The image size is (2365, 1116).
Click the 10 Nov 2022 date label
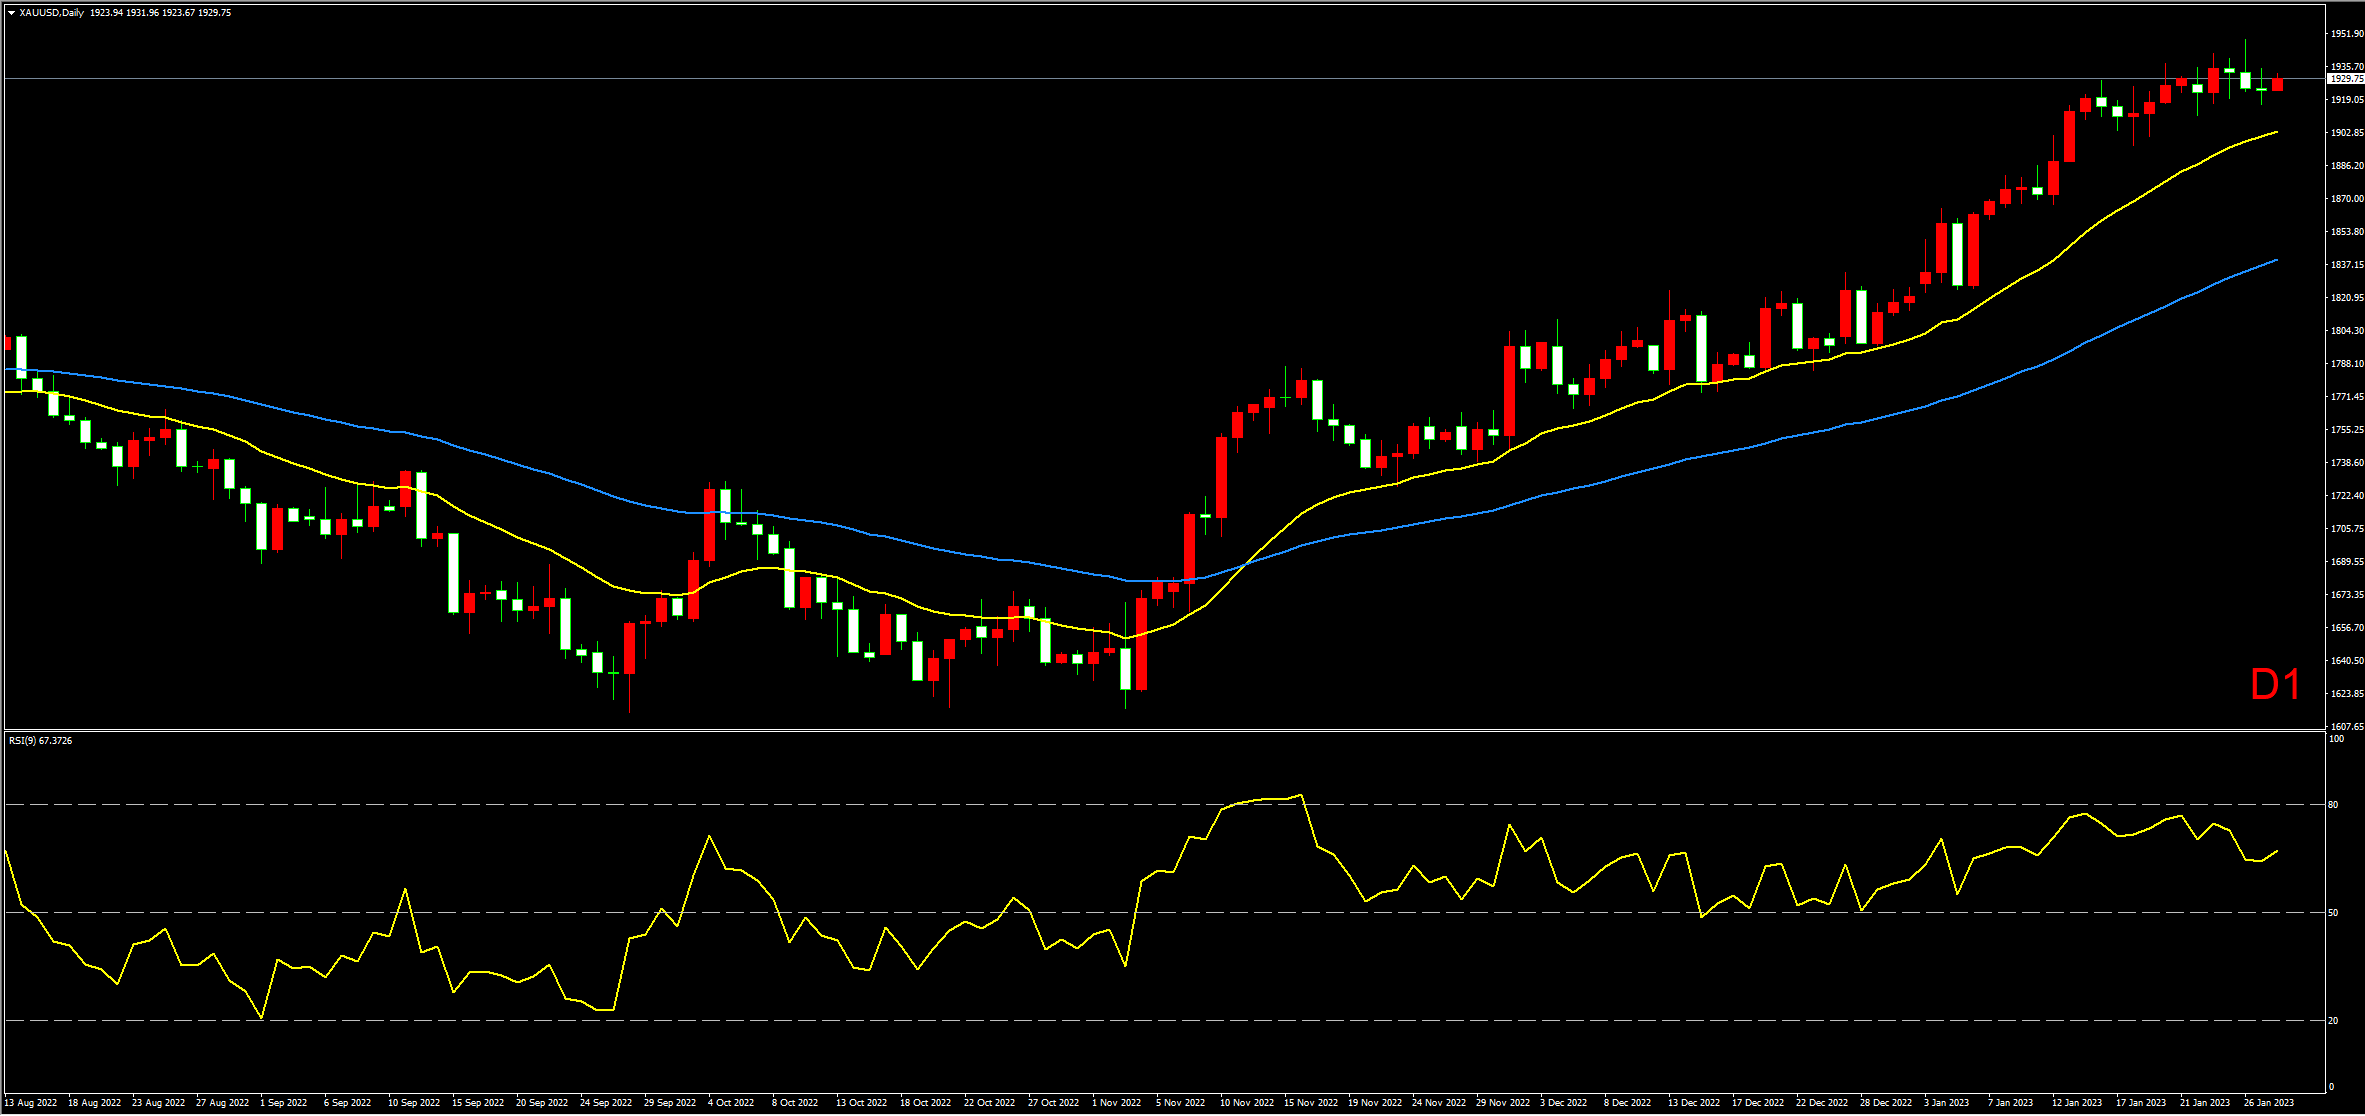tap(1247, 1103)
